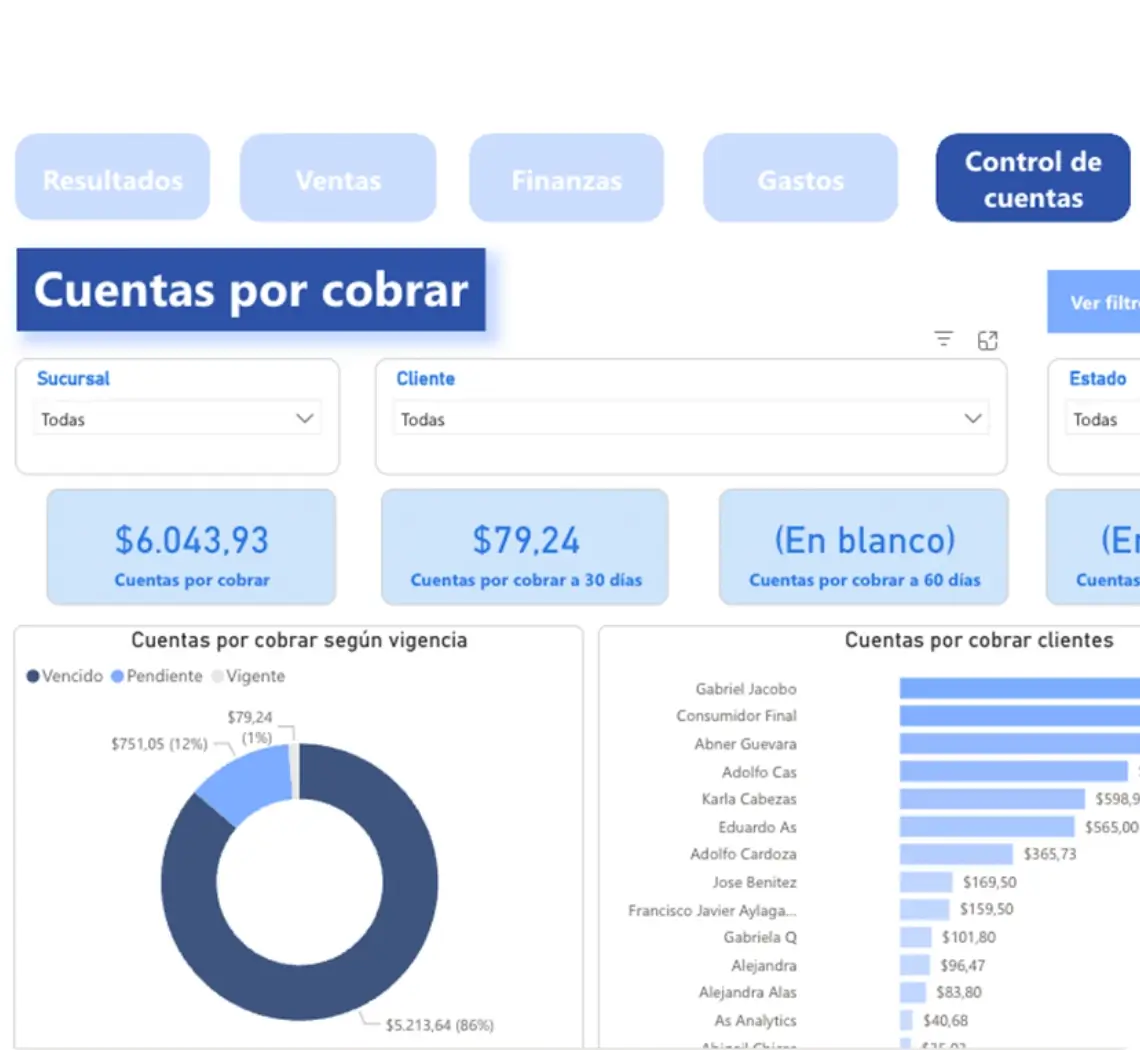Screen dimensions: 1140x1050
Task: Click the Cuentas por cobrar page heading
Action: (251, 290)
